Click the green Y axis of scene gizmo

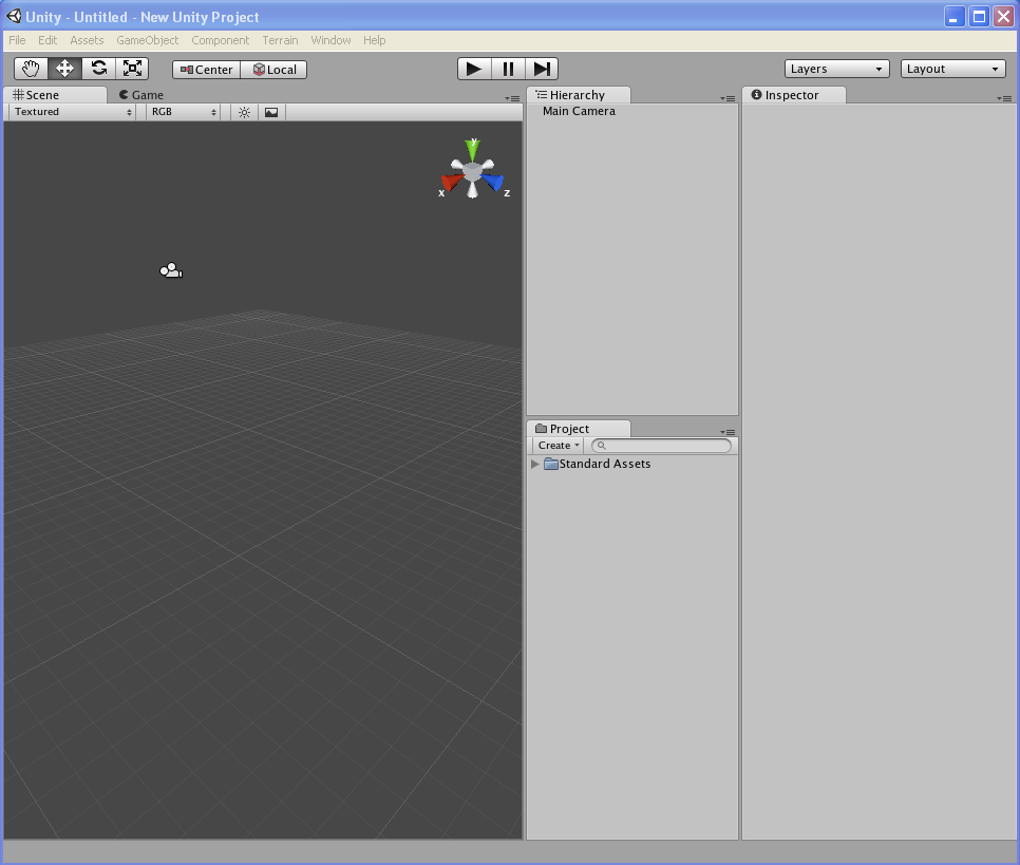(x=473, y=149)
